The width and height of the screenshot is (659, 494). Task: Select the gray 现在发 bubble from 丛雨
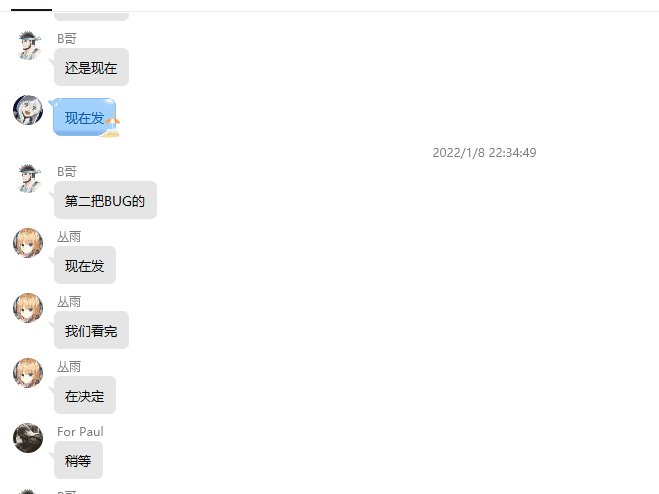coord(84,265)
